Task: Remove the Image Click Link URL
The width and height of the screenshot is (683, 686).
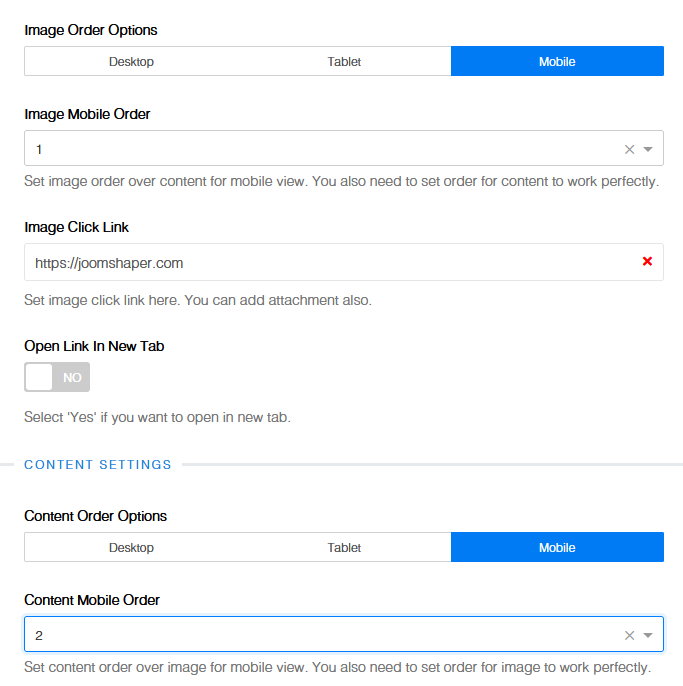Action: (x=647, y=262)
